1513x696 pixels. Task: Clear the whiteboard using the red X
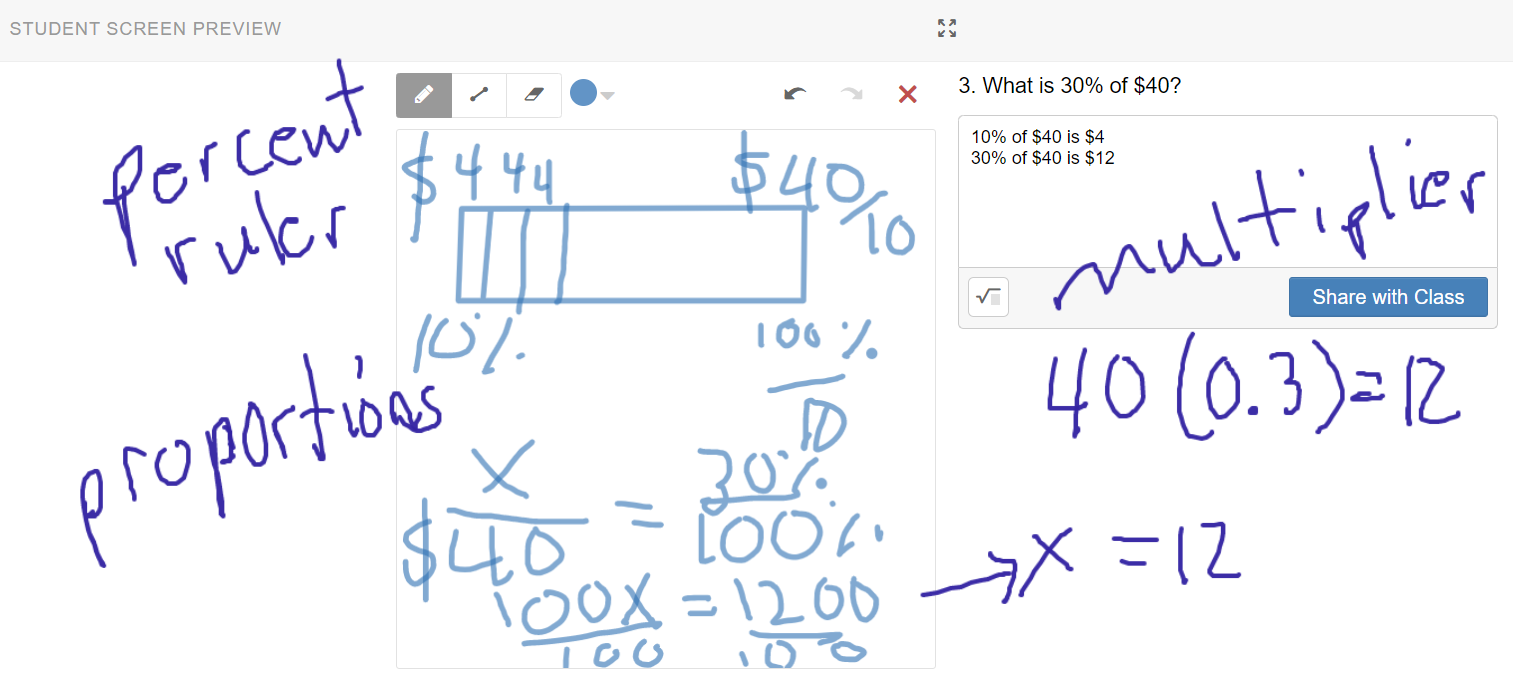[x=907, y=93]
